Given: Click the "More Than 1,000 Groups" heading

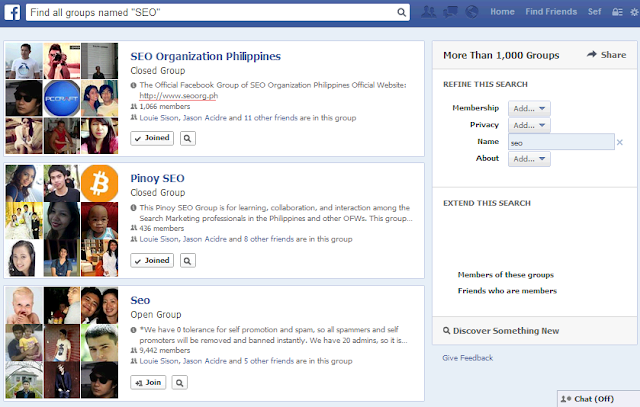Looking at the screenshot, I should click(x=501, y=55).
